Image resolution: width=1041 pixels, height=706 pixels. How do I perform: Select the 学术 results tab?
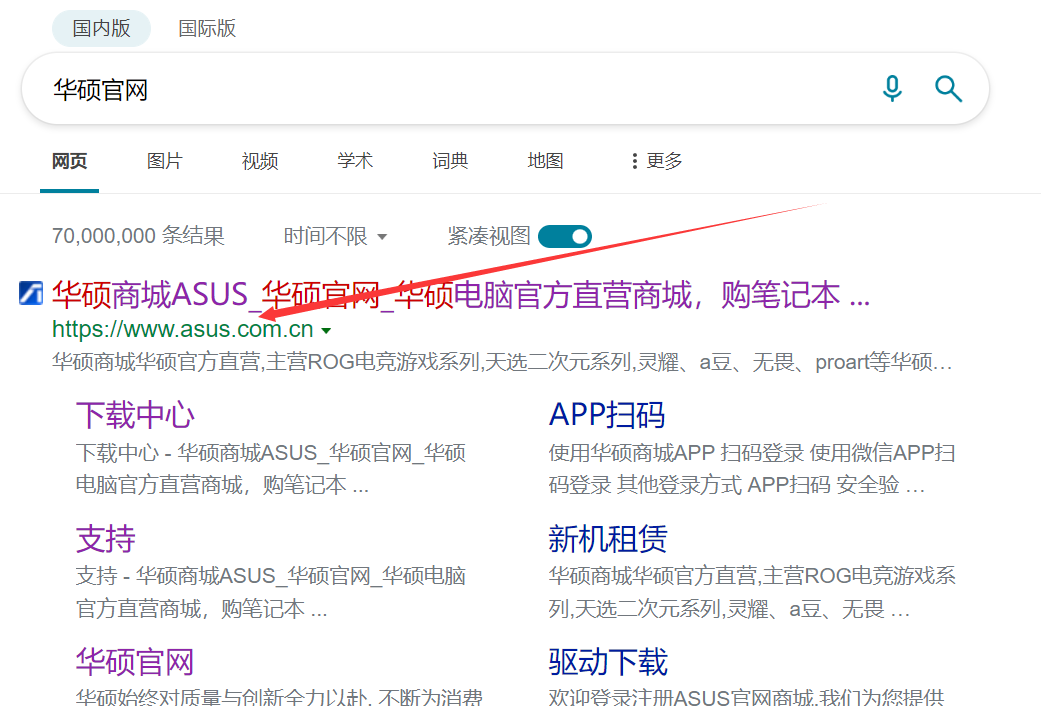pos(355,161)
